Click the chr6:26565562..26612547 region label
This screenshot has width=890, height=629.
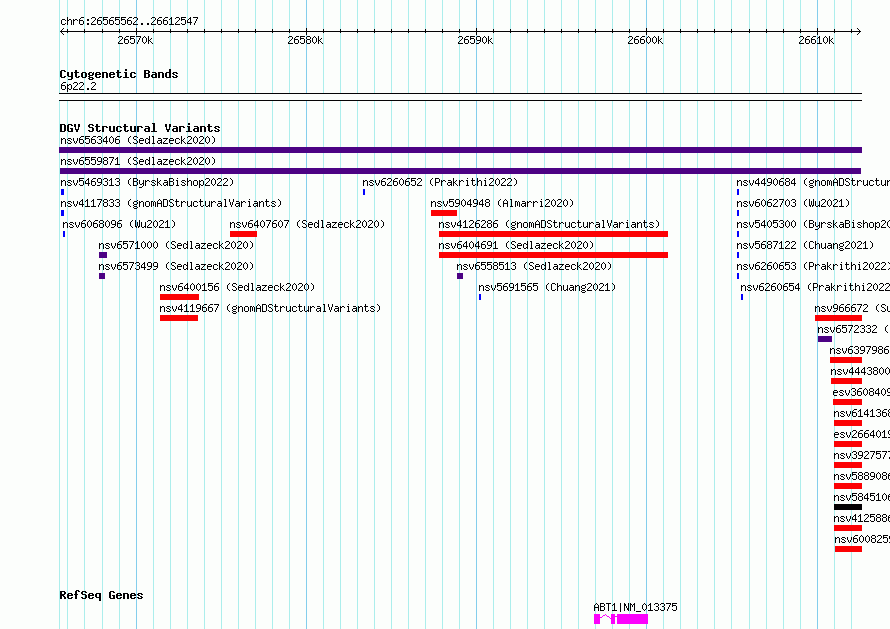tap(129, 21)
